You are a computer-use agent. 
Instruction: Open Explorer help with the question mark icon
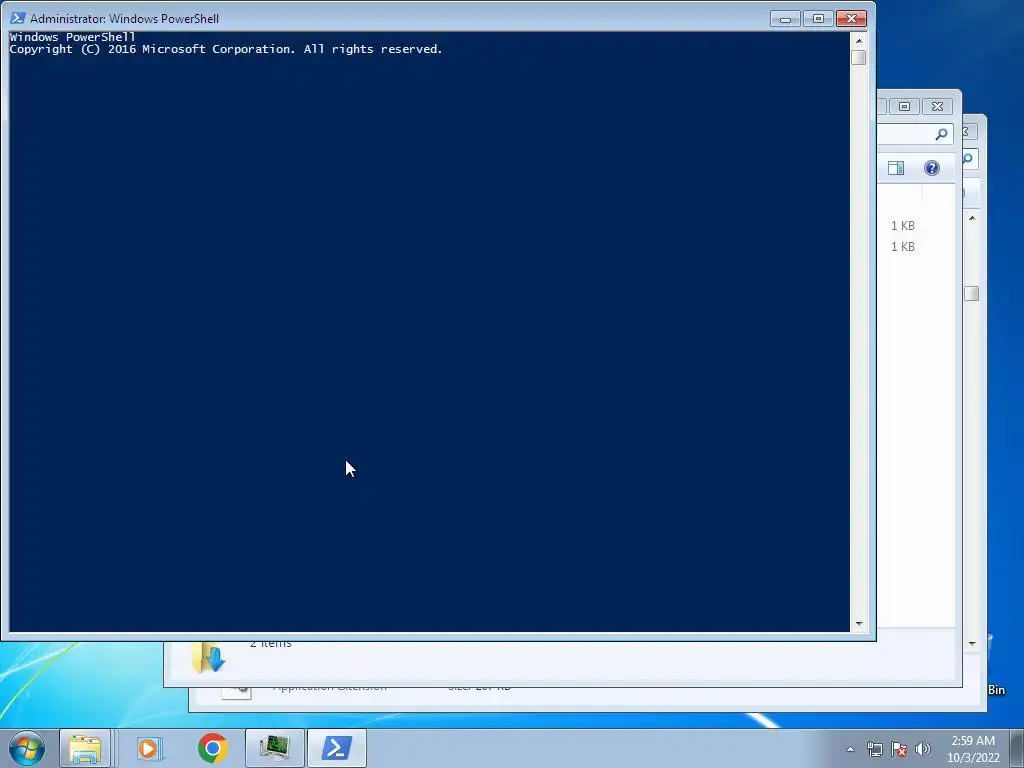click(x=932, y=168)
